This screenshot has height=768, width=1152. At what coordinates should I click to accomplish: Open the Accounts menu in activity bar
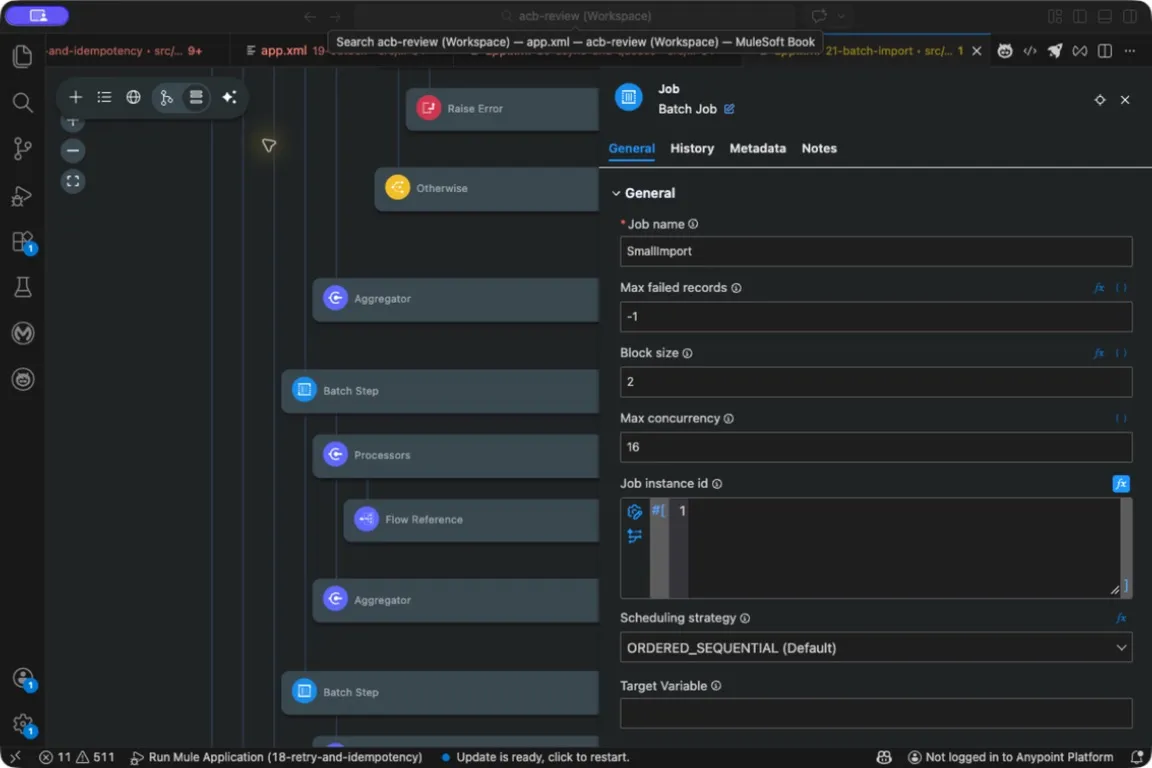coord(23,678)
